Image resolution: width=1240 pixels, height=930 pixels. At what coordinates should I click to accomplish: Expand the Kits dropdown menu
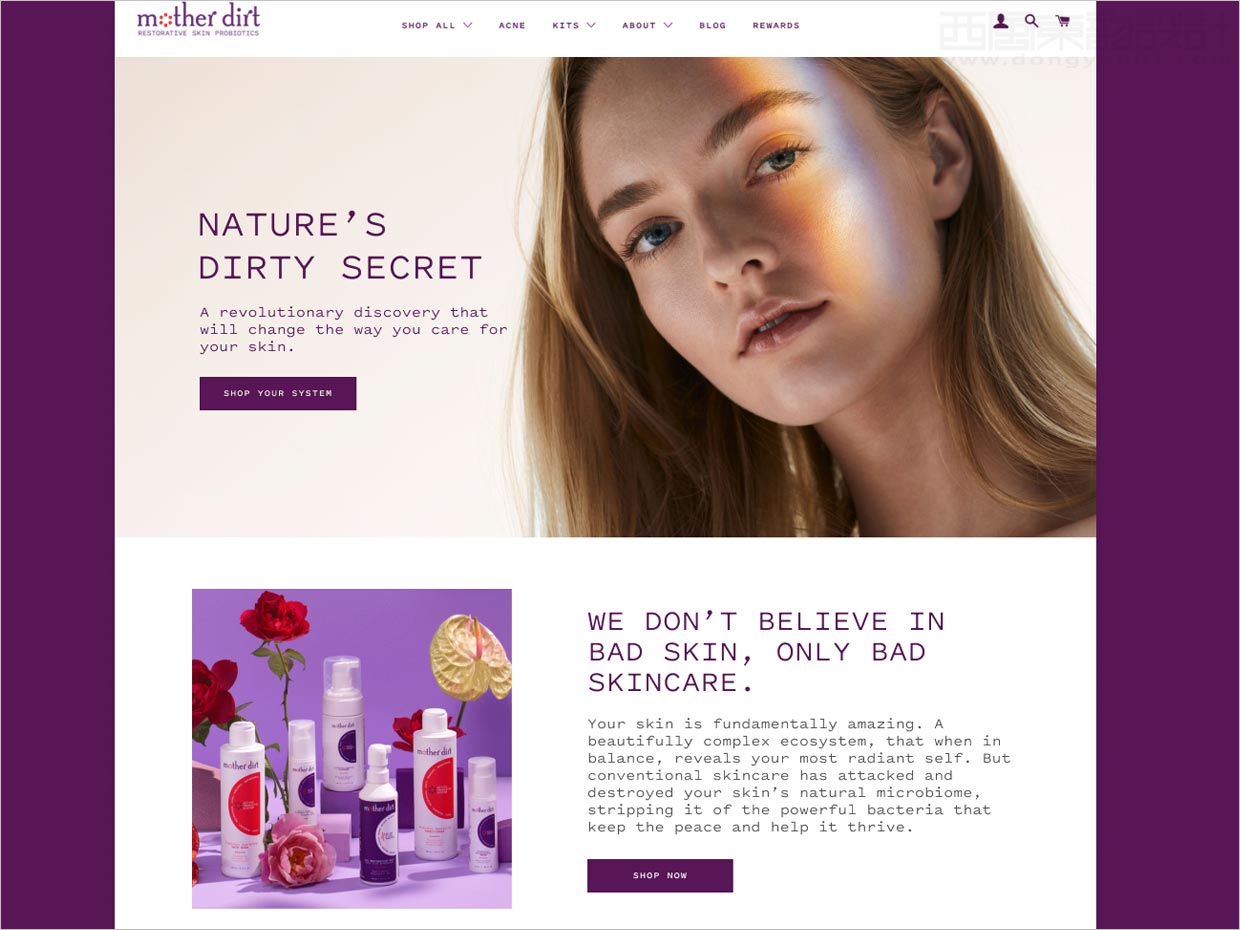574,25
